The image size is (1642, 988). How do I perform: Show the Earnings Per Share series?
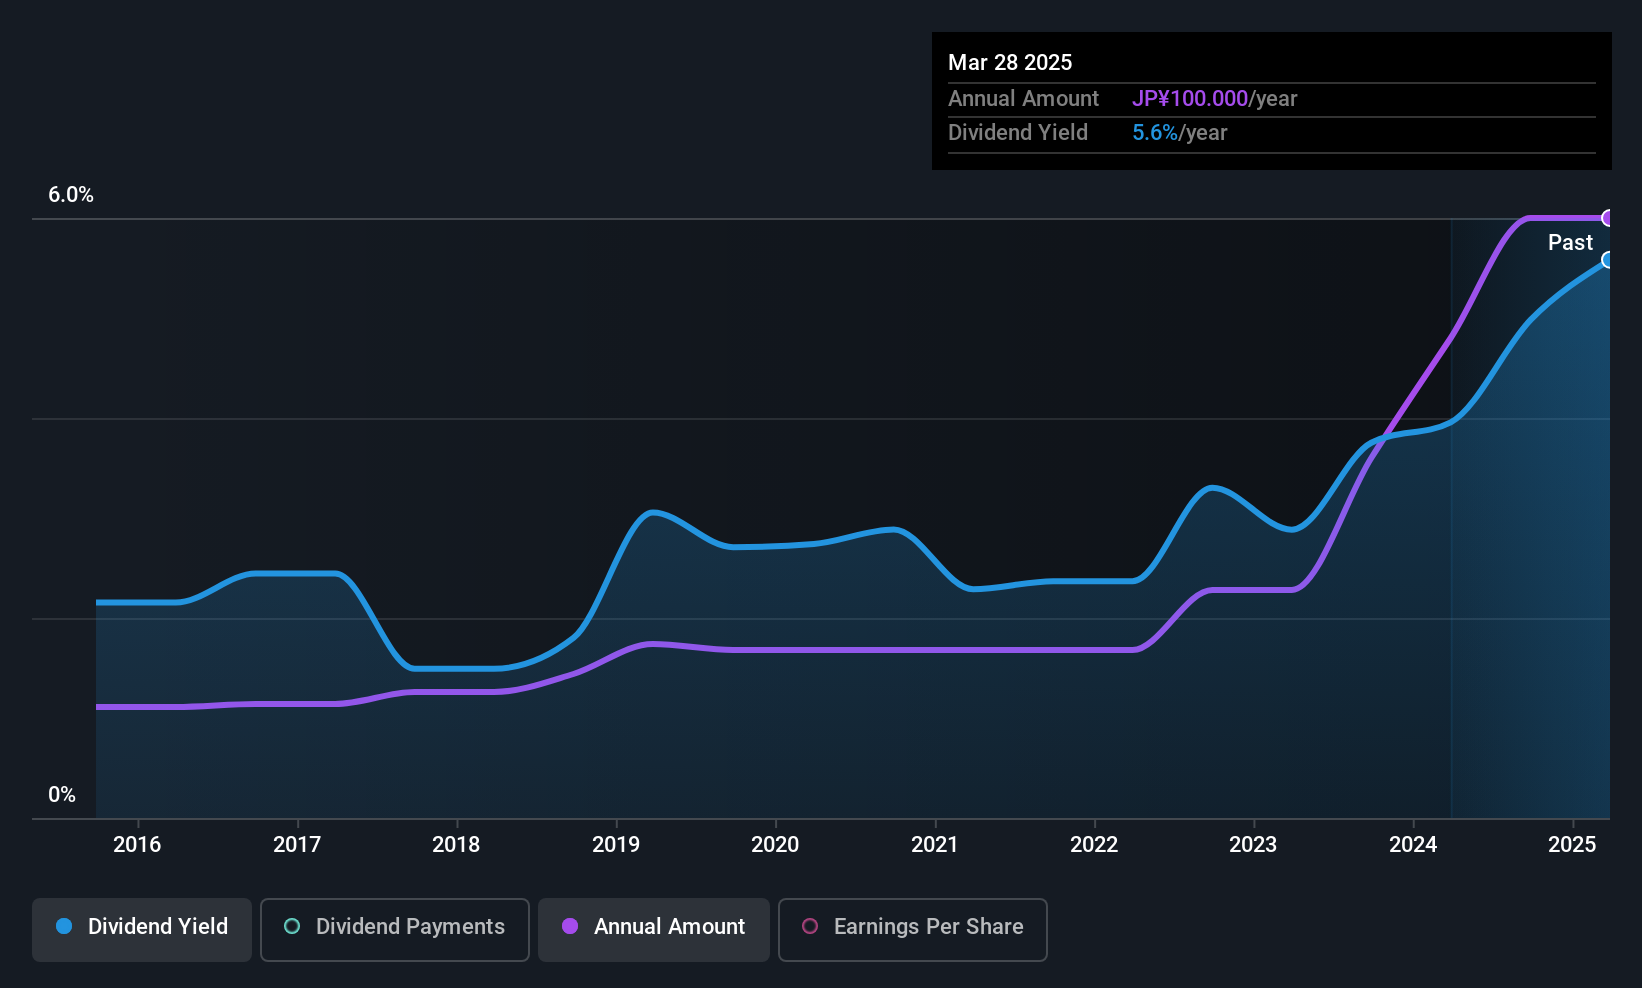(912, 929)
